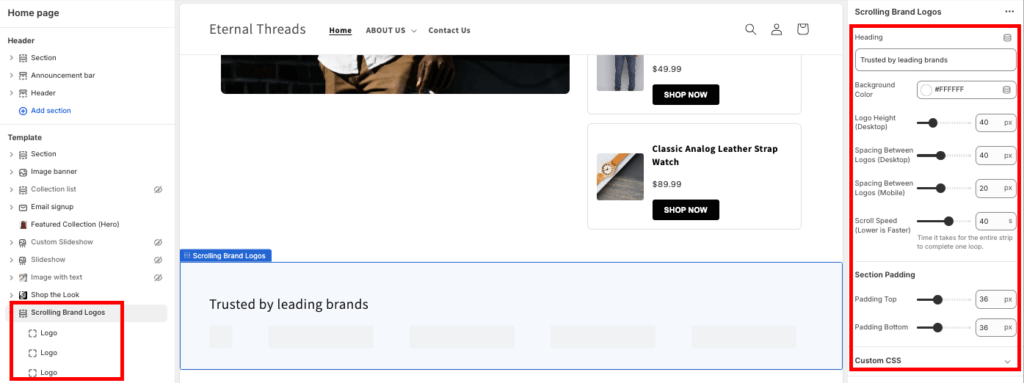
Task: Click the Featured Collection (Hero) icon
Action: [x=23, y=224]
